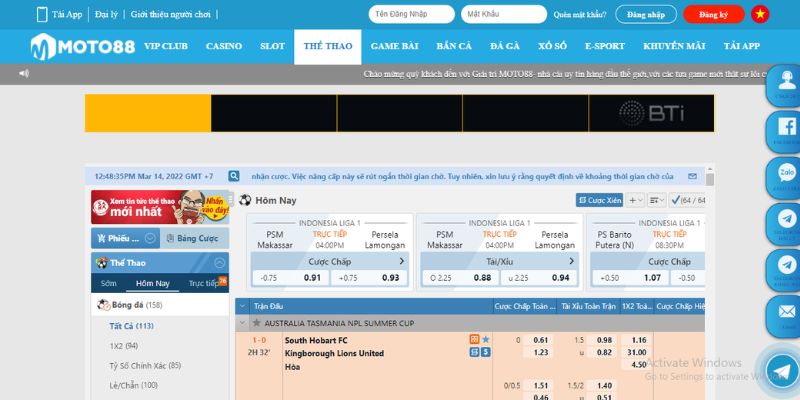Open the blue statistics icon for Kingborough Lions United
This screenshot has height=400, width=800.
coord(474,352)
